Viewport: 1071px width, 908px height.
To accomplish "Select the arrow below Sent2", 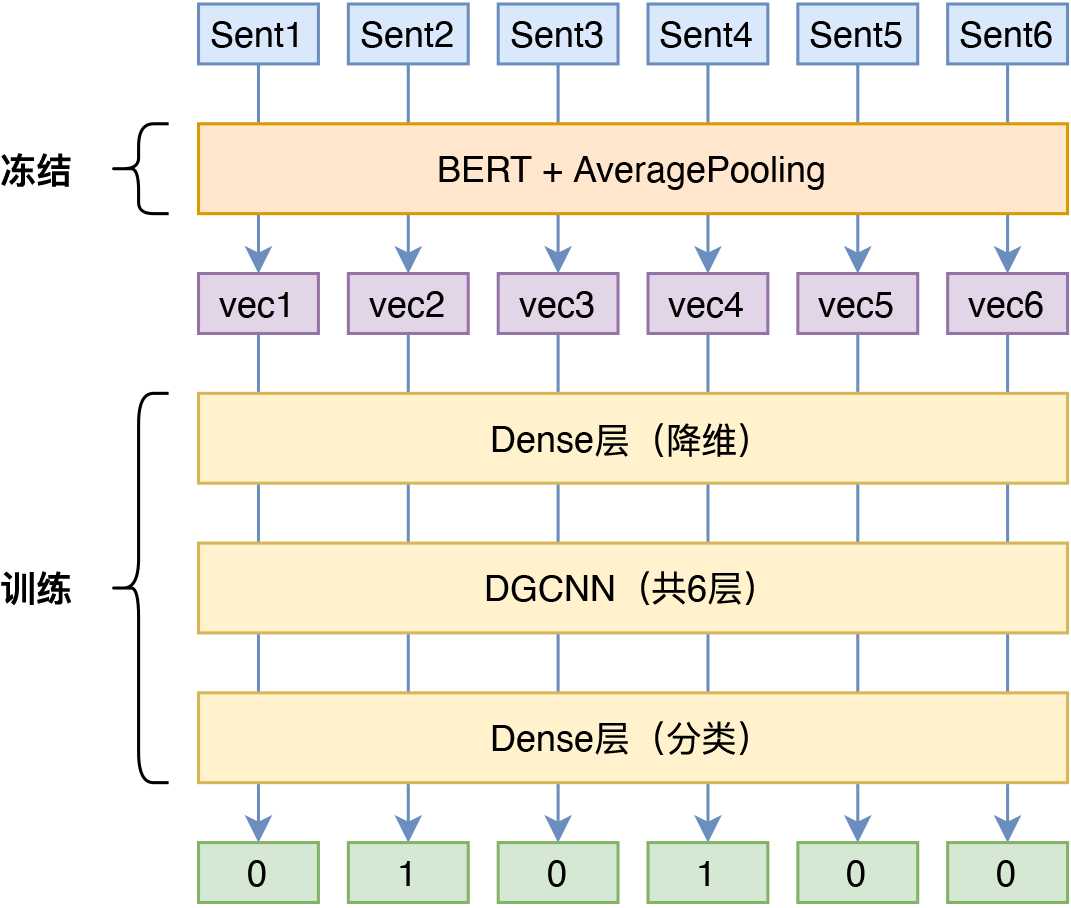I will point(407,95).
